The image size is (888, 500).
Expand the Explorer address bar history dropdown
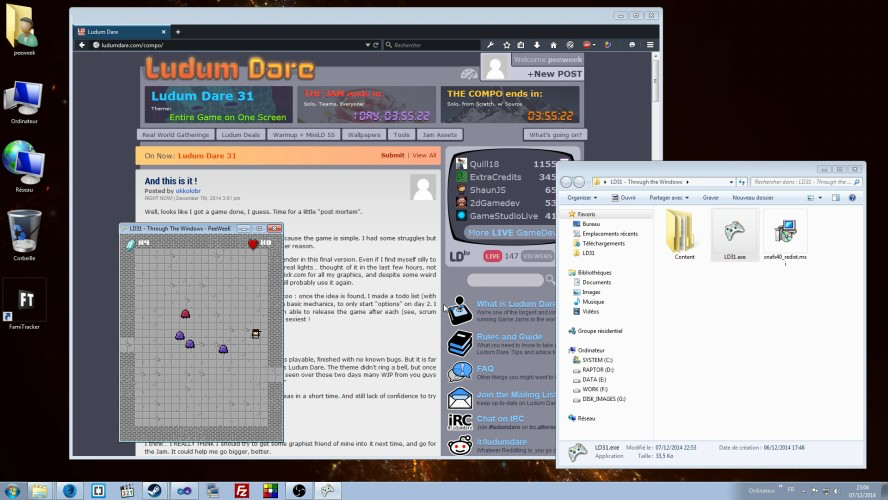point(731,182)
